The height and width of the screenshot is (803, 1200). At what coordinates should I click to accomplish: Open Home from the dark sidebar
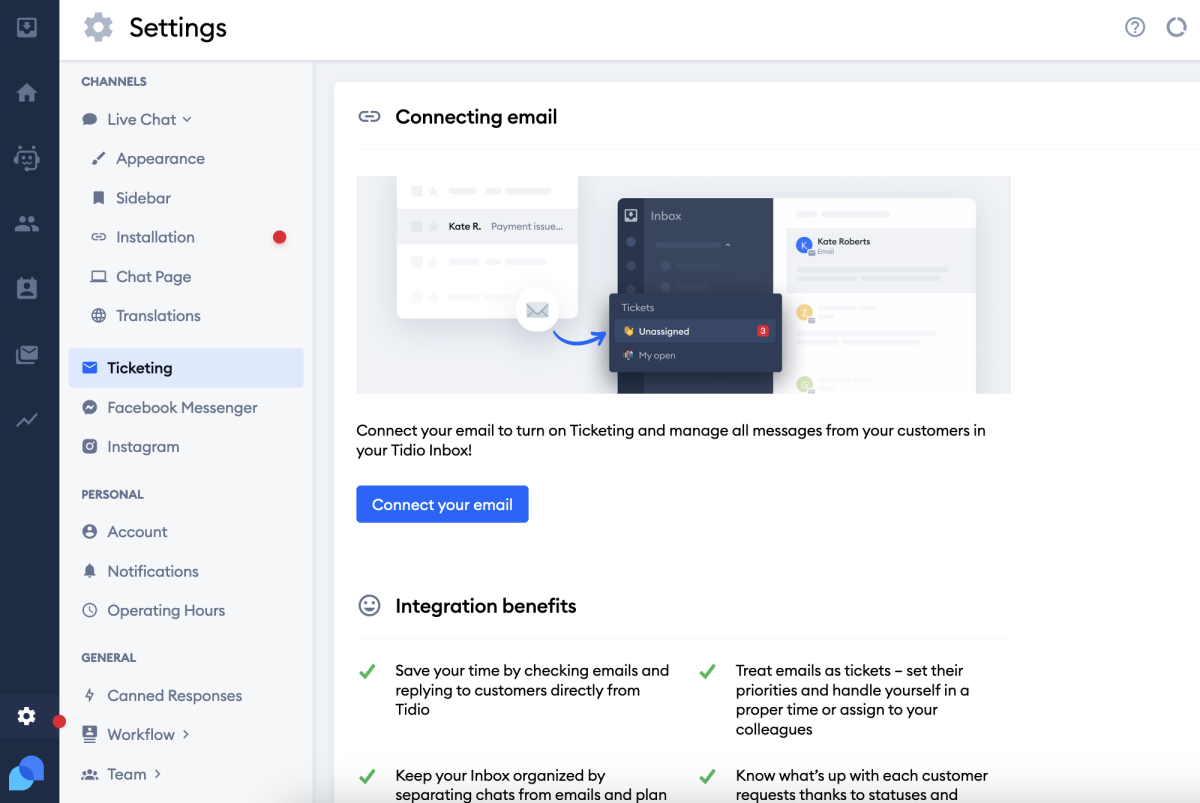click(x=29, y=92)
